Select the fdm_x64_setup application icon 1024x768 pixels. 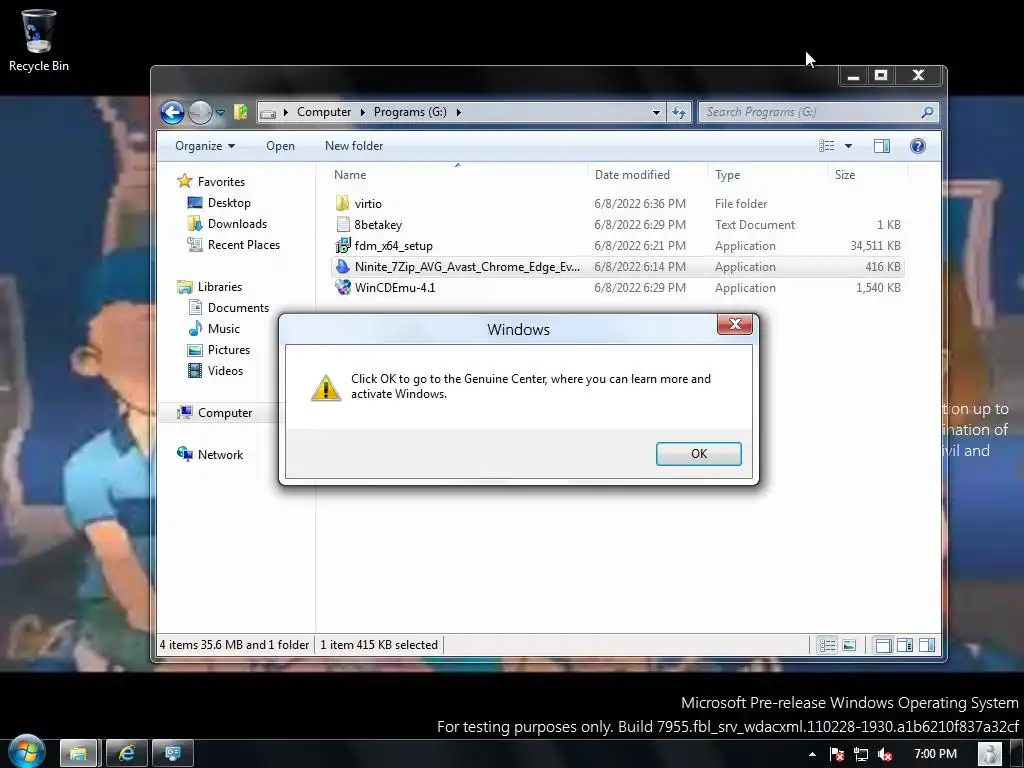tap(343, 246)
